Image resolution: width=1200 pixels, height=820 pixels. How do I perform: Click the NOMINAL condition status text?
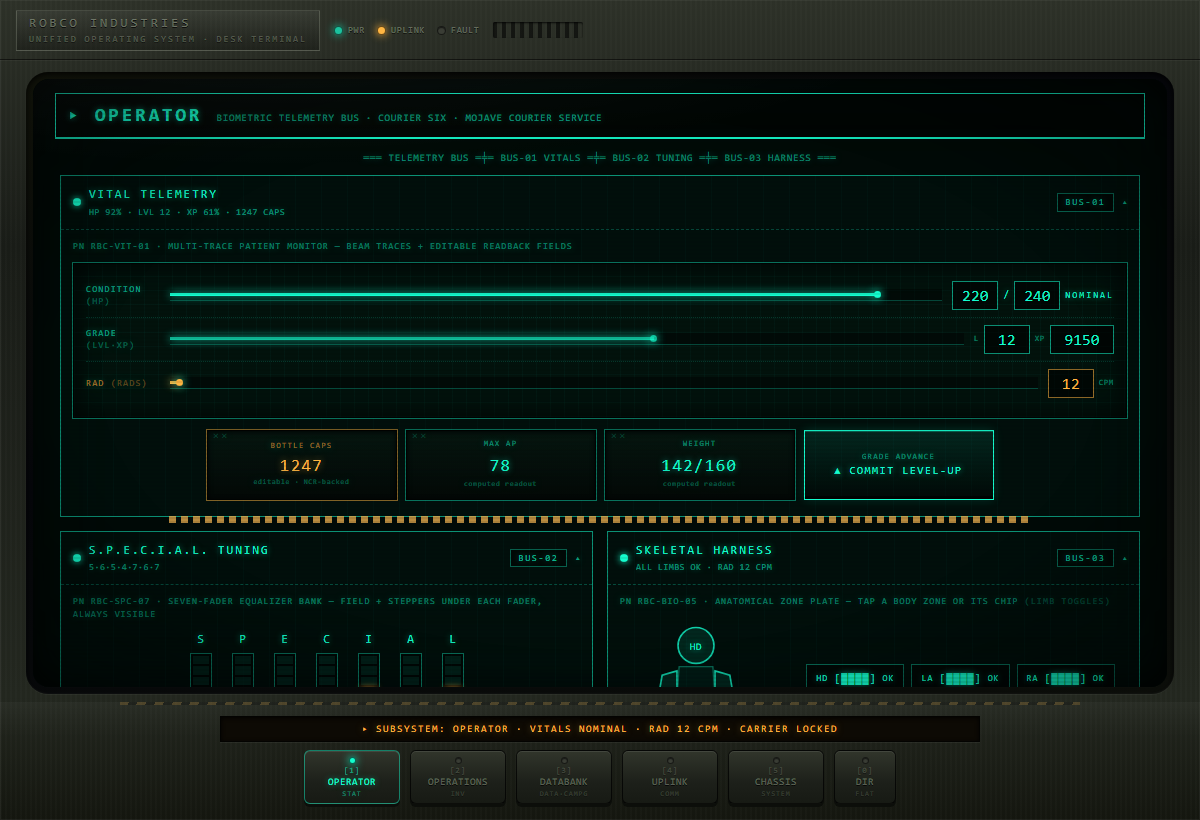tap(1089, 295)
